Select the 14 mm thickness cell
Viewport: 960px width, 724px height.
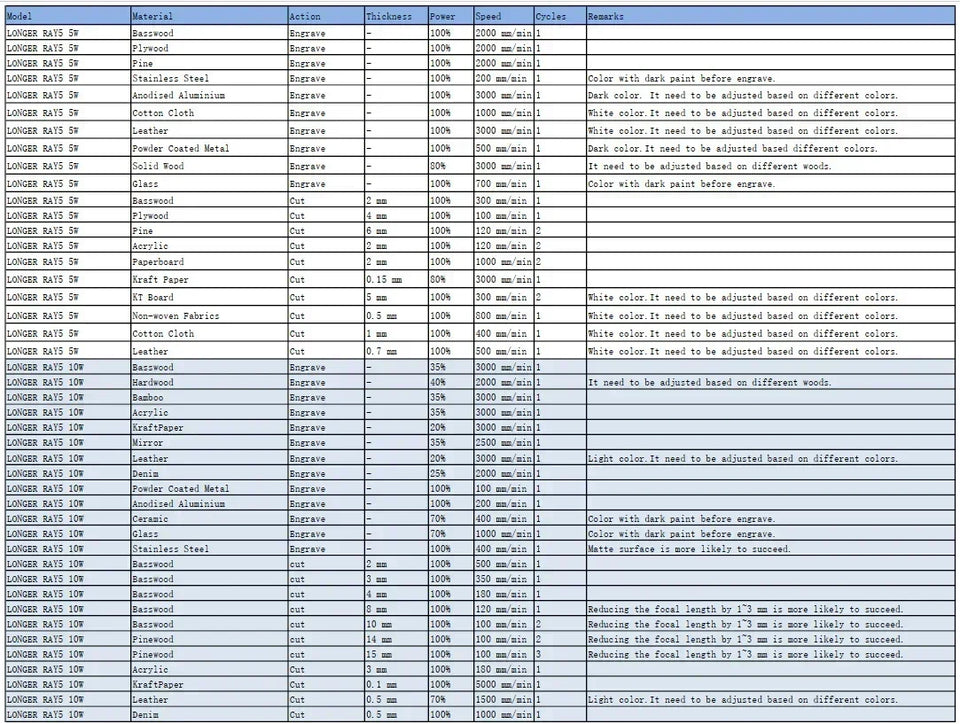[x=397, y=639]
